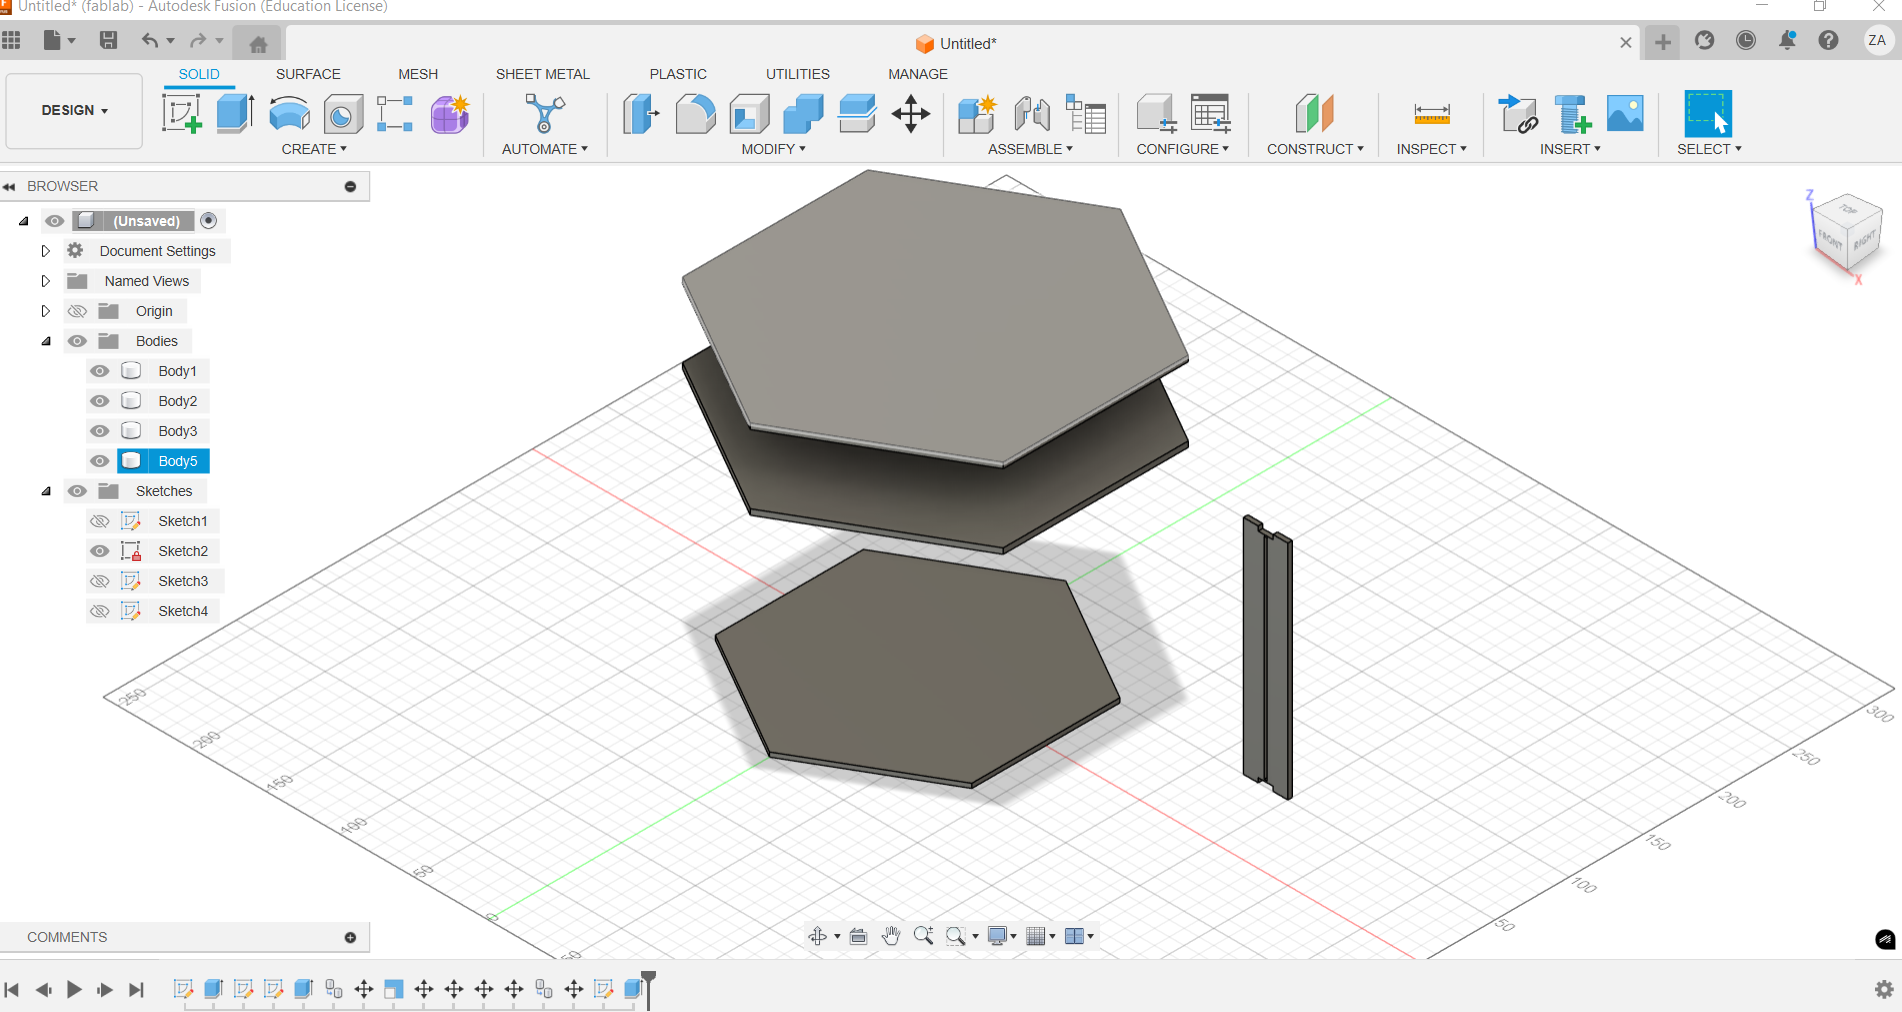
Task: Open the notifications bell
Action: tap(1787, 40)
